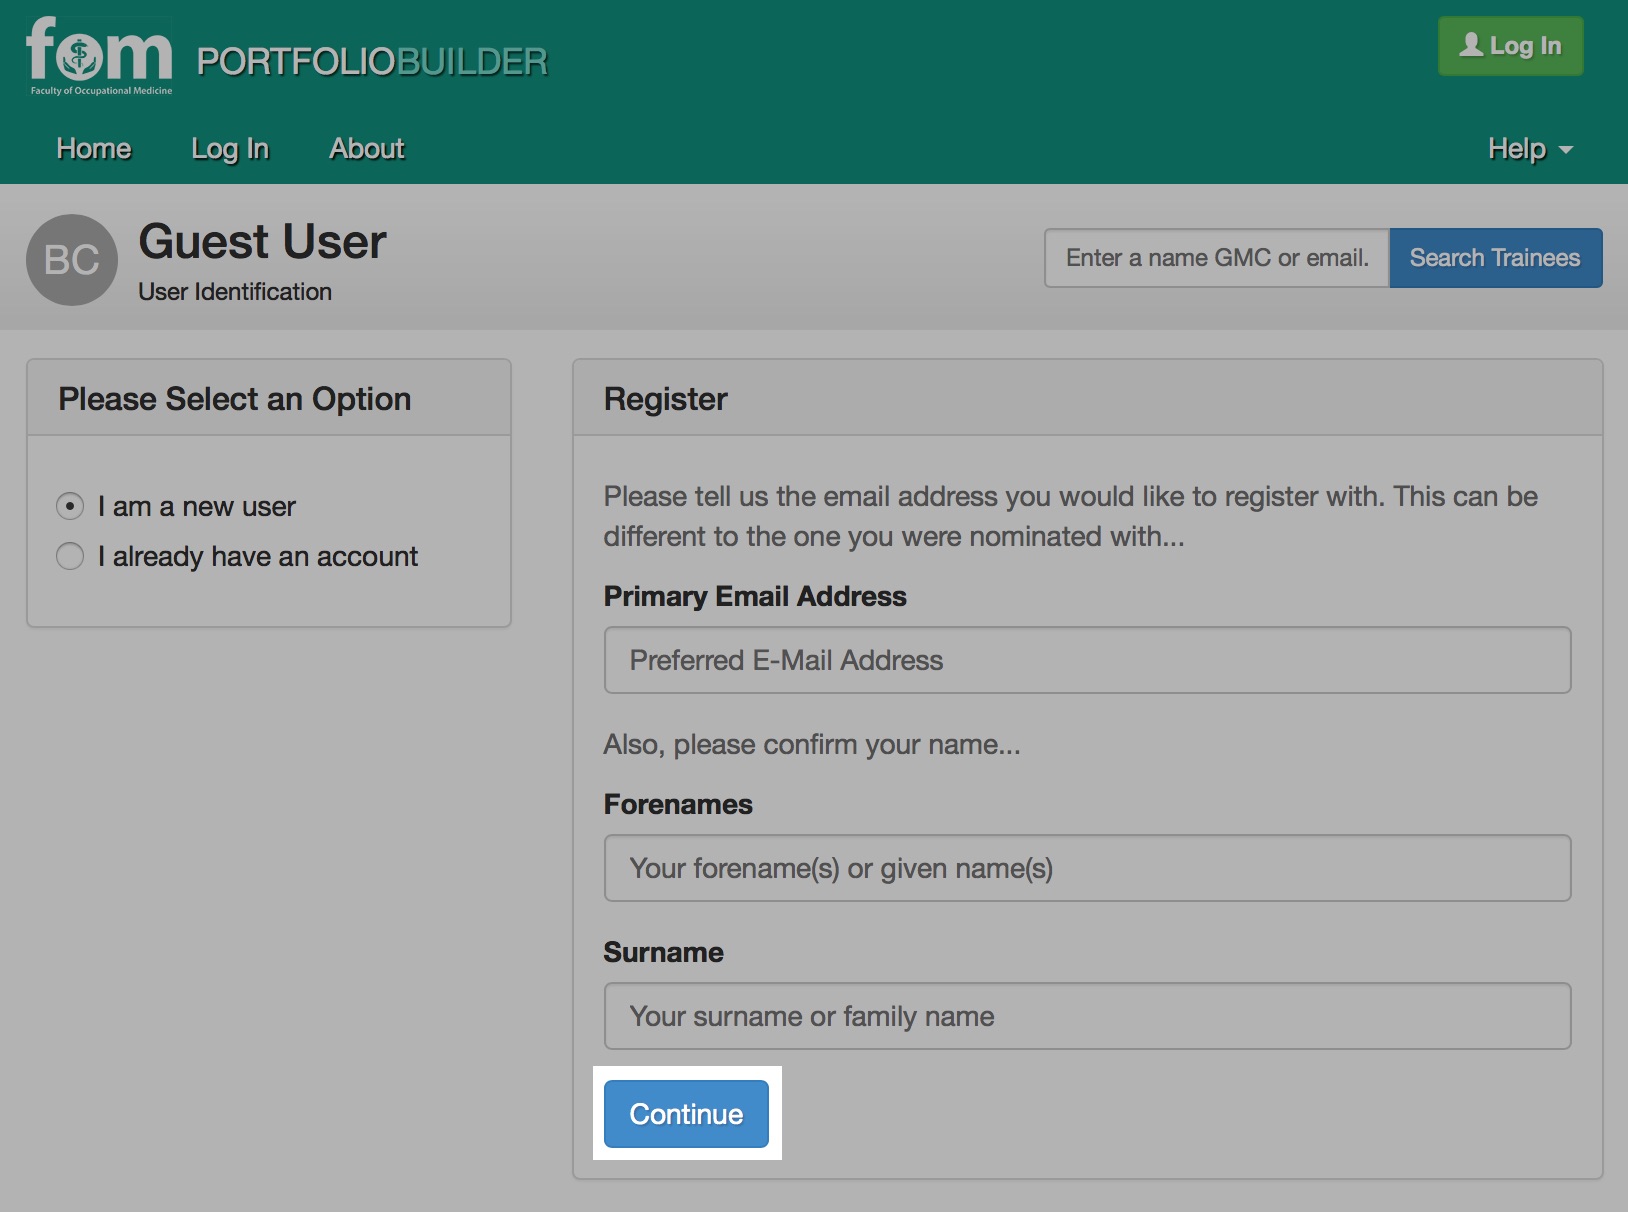
Task: Select 'I already have an account' radio button
Action: [70, 556]
